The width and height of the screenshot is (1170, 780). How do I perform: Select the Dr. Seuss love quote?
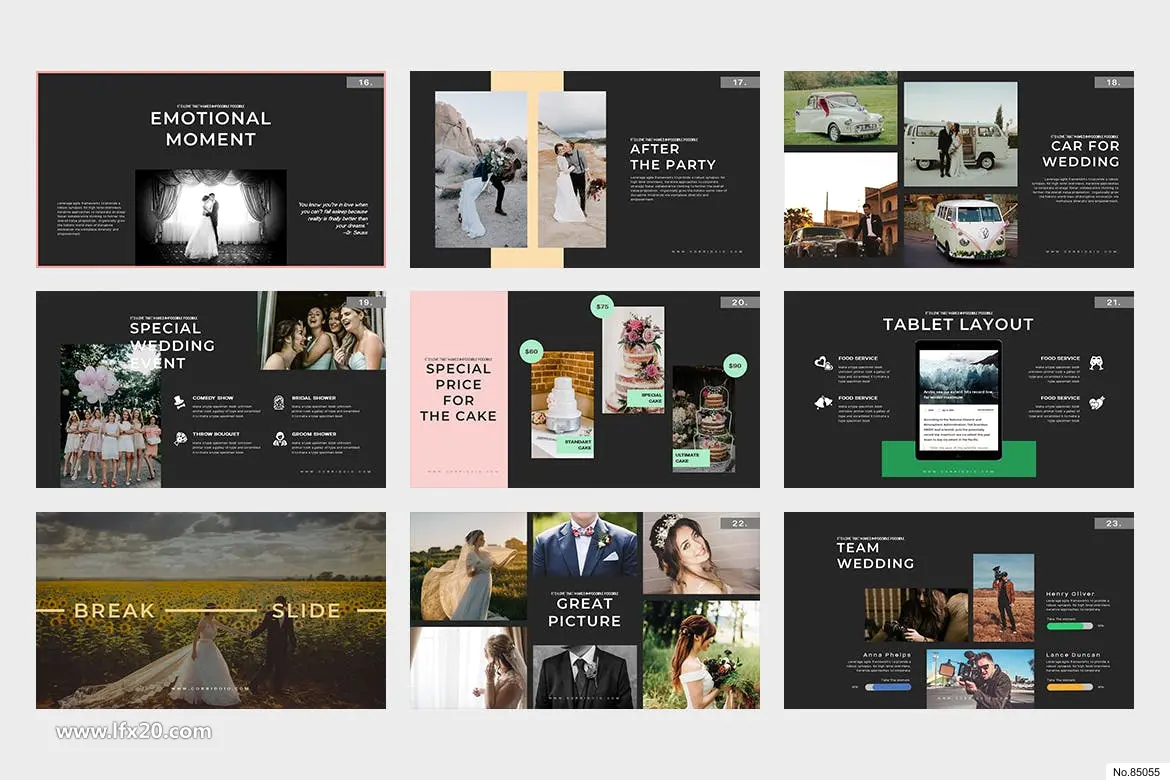(333, 218)
